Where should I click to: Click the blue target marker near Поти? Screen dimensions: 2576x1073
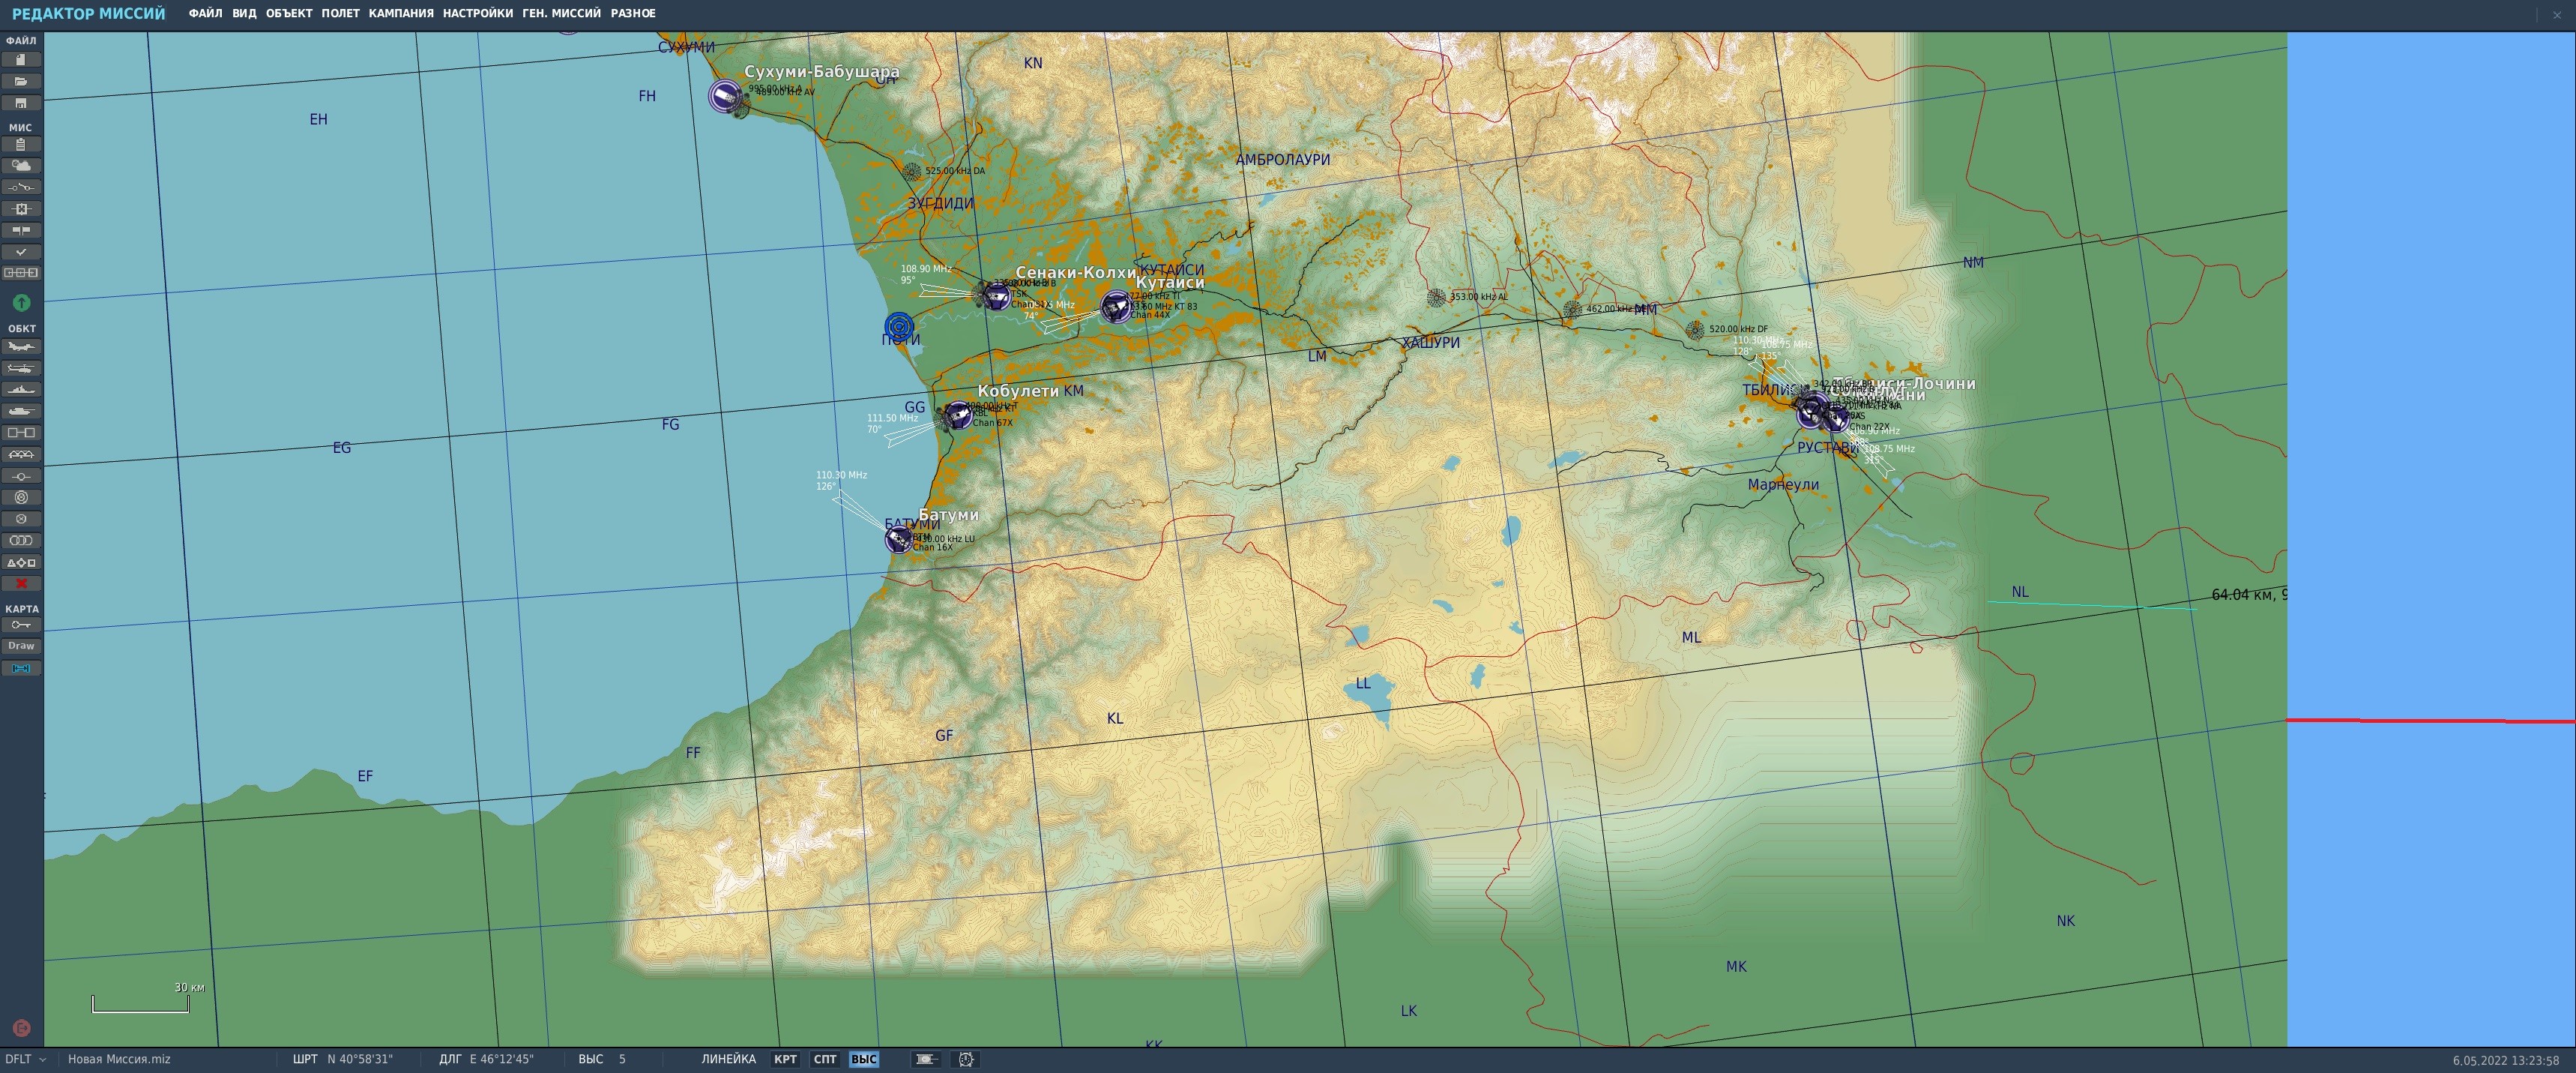899,326
